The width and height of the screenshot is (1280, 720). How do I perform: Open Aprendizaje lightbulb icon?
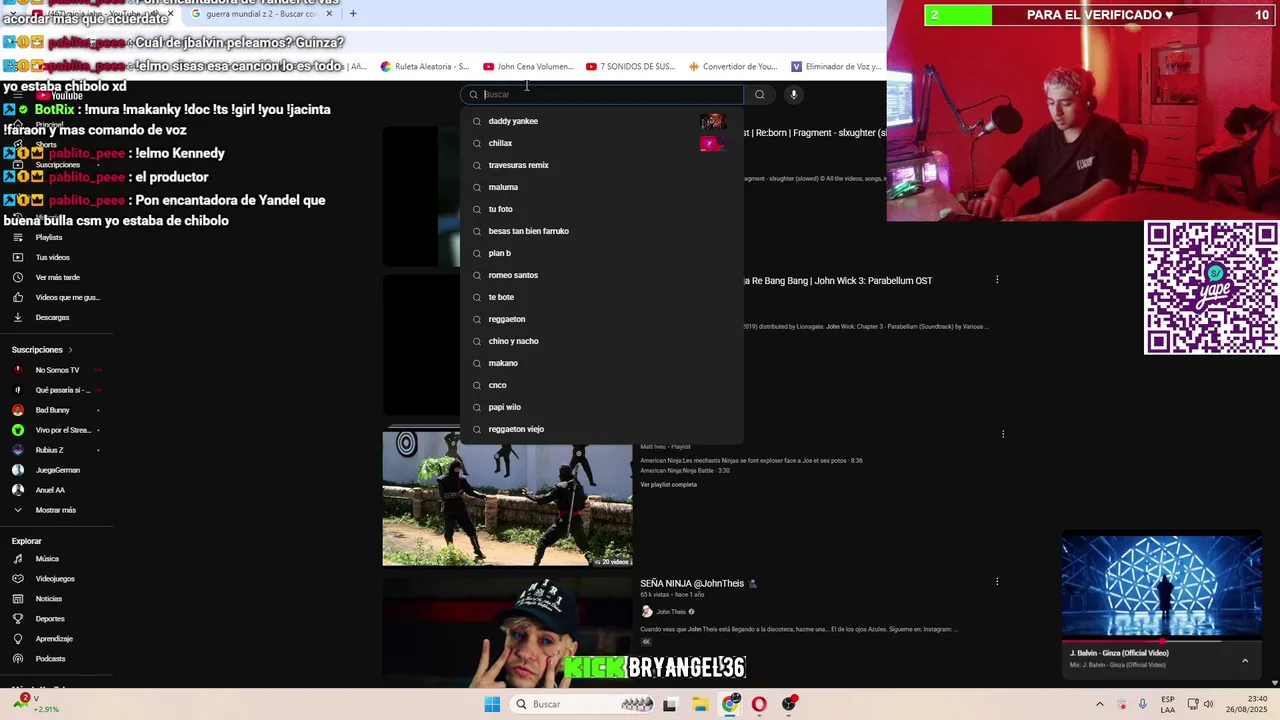point(17,639)
